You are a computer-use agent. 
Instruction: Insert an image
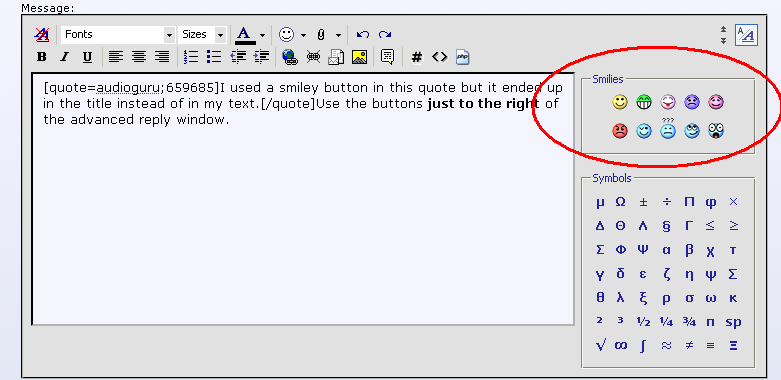359,57
